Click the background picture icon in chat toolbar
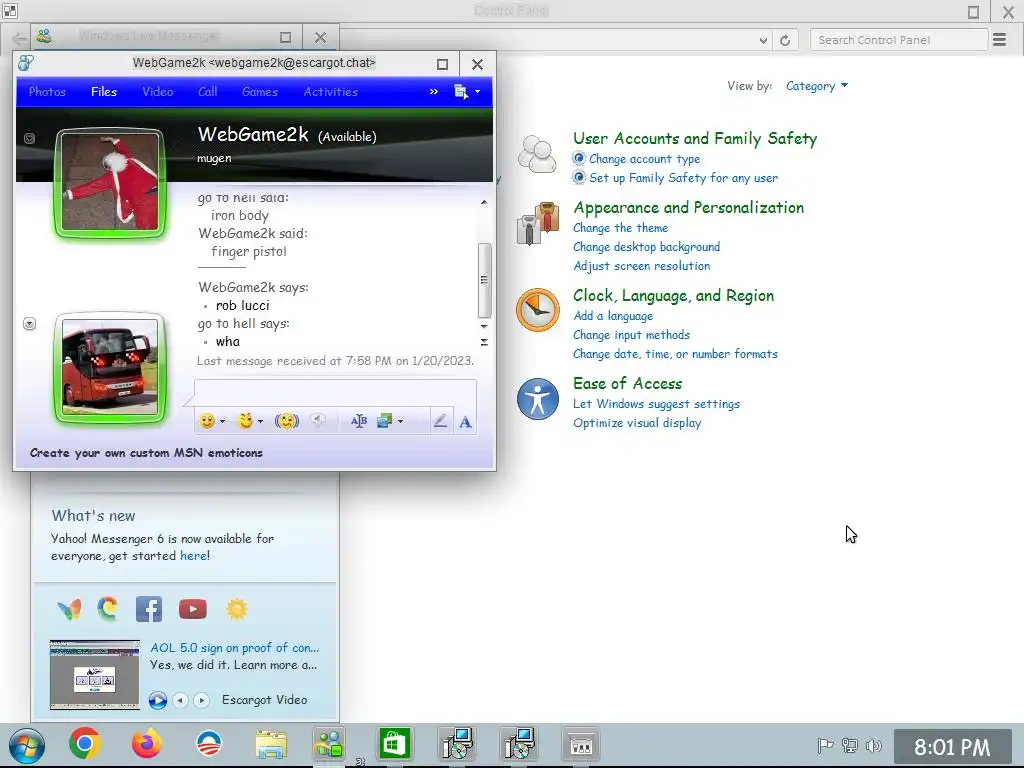 [x=385, y=421]
